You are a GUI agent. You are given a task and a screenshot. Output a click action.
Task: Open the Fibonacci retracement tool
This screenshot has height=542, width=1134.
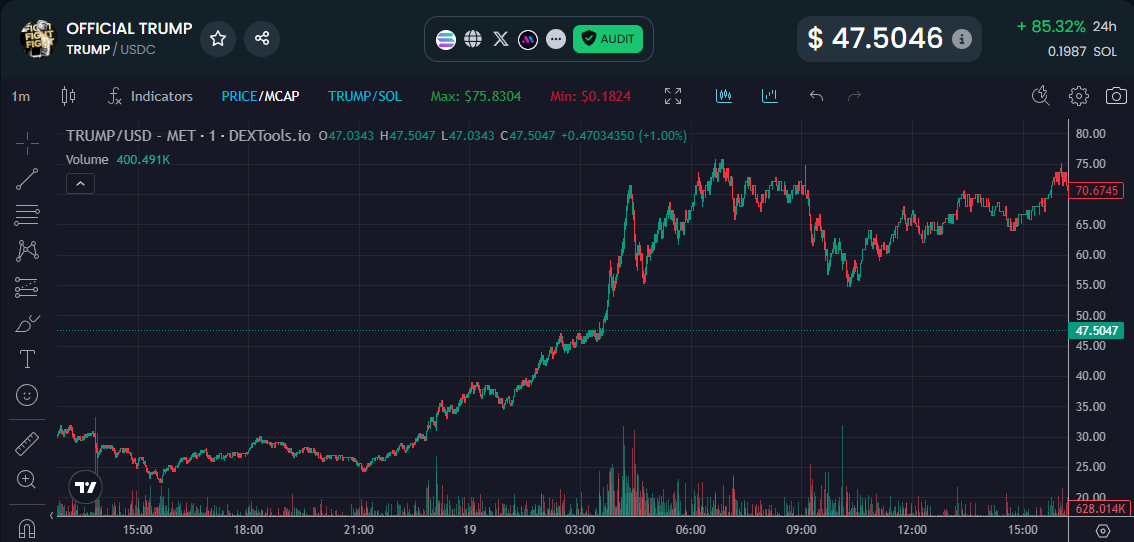point(27,215)
